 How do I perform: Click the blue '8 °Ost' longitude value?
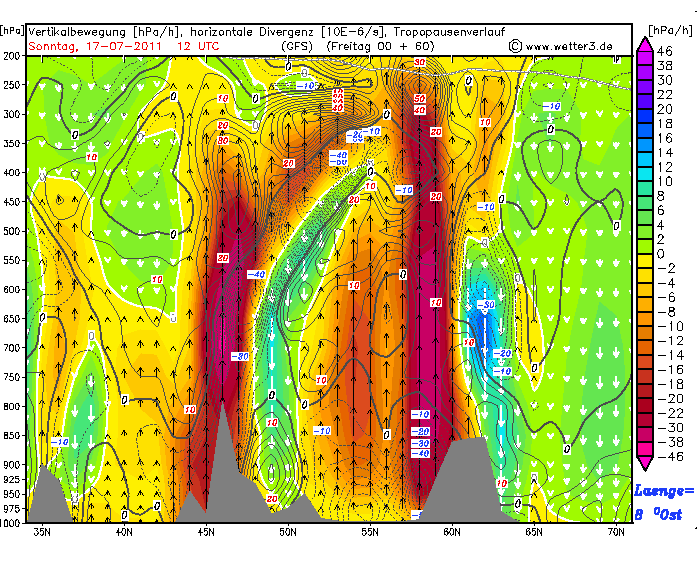coord(658,515)
